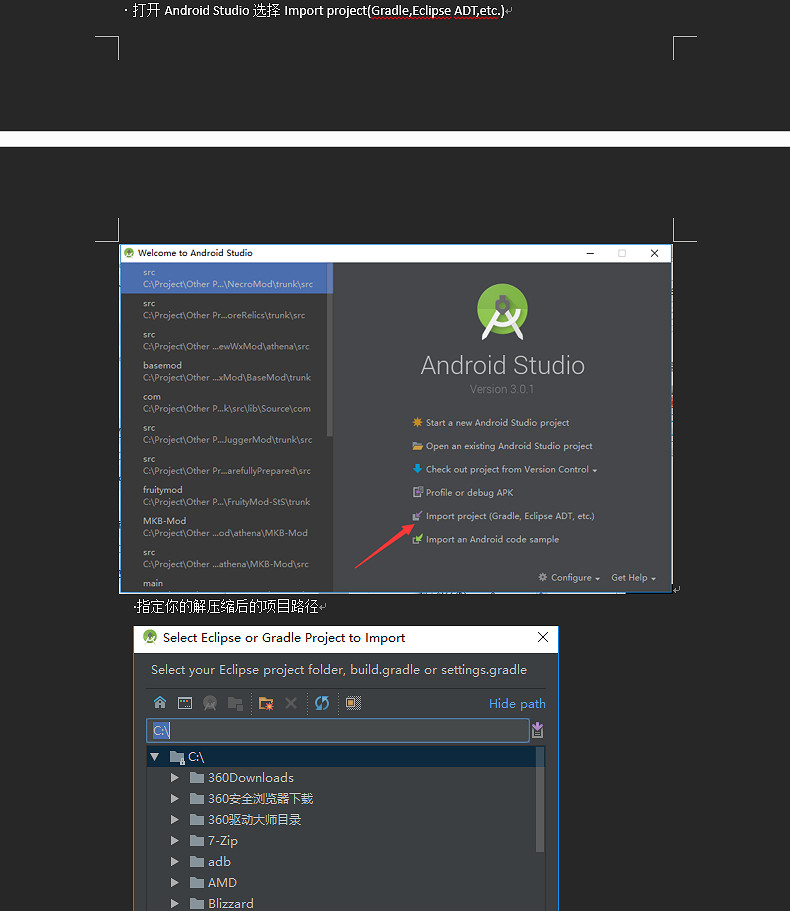
Task: Refresh the file tree via the toolbar
Action: pos(322,703)
